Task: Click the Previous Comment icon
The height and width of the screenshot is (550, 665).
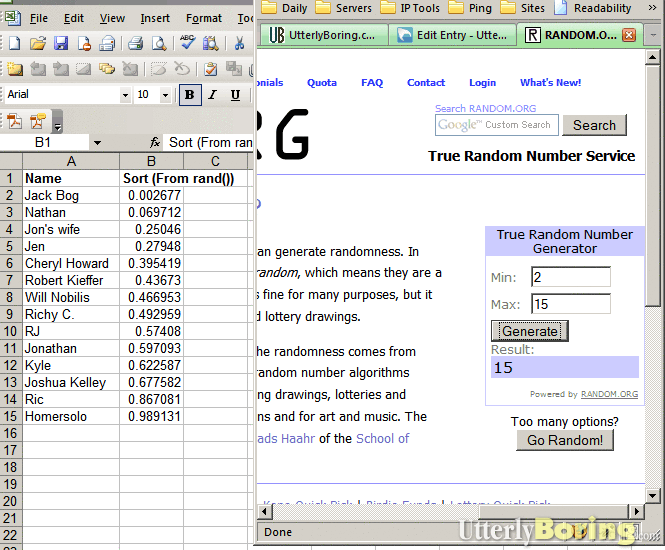Action: click(x=38, y=68)
